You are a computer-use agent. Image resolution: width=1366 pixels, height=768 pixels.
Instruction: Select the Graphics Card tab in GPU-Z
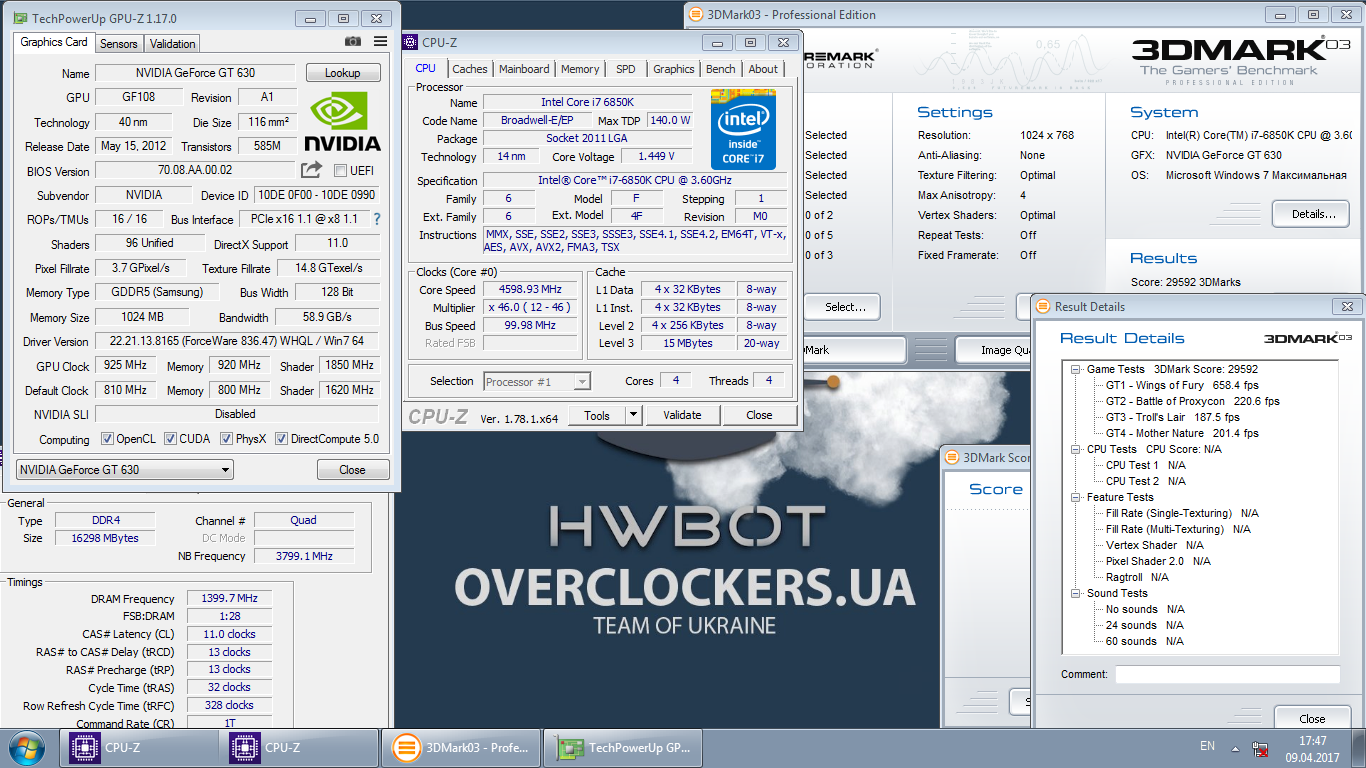pos(54,42)
